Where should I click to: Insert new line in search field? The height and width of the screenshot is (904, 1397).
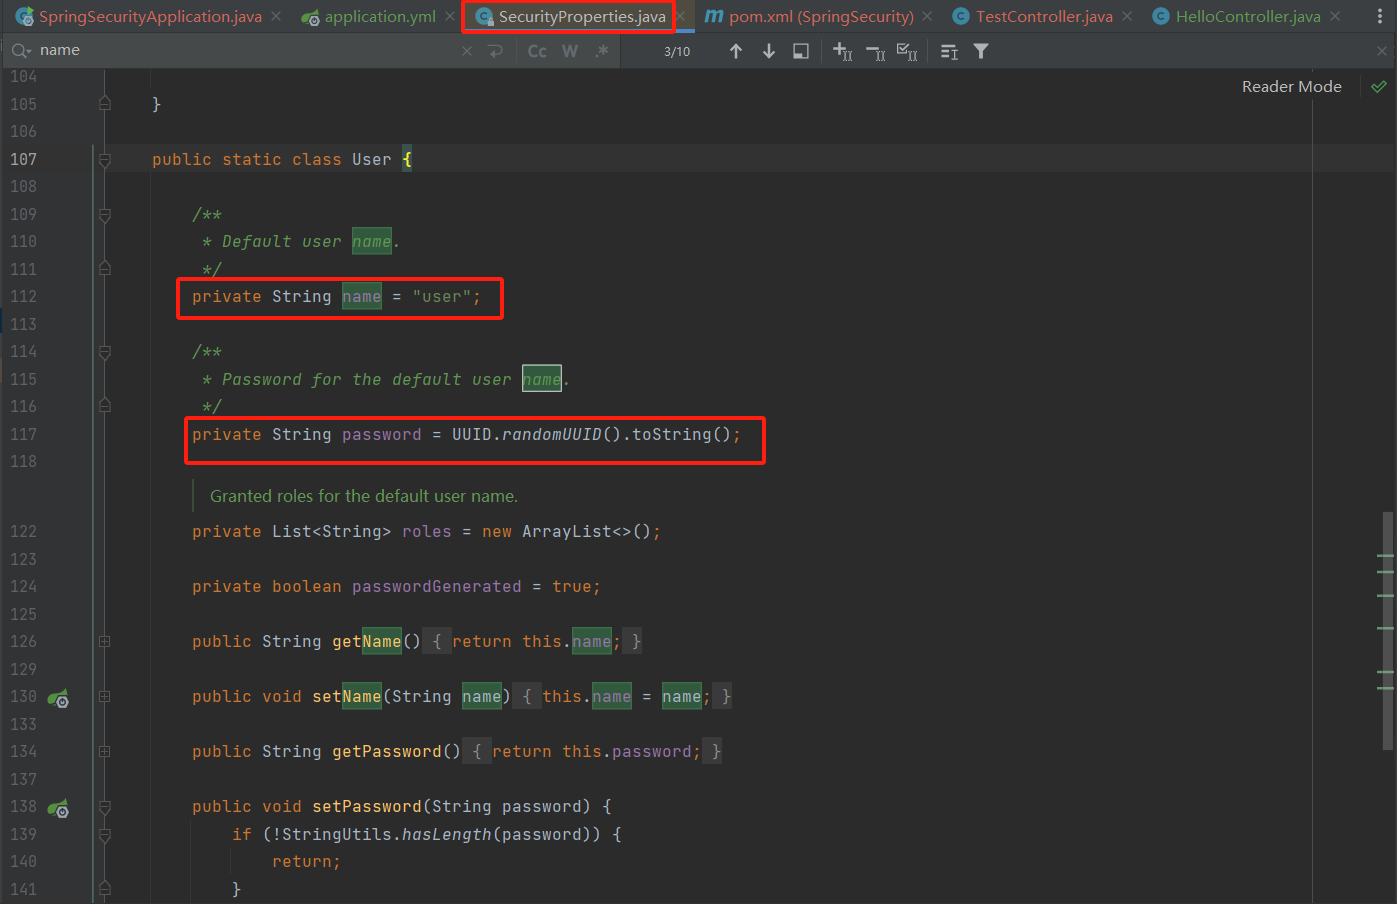(495, 51)
